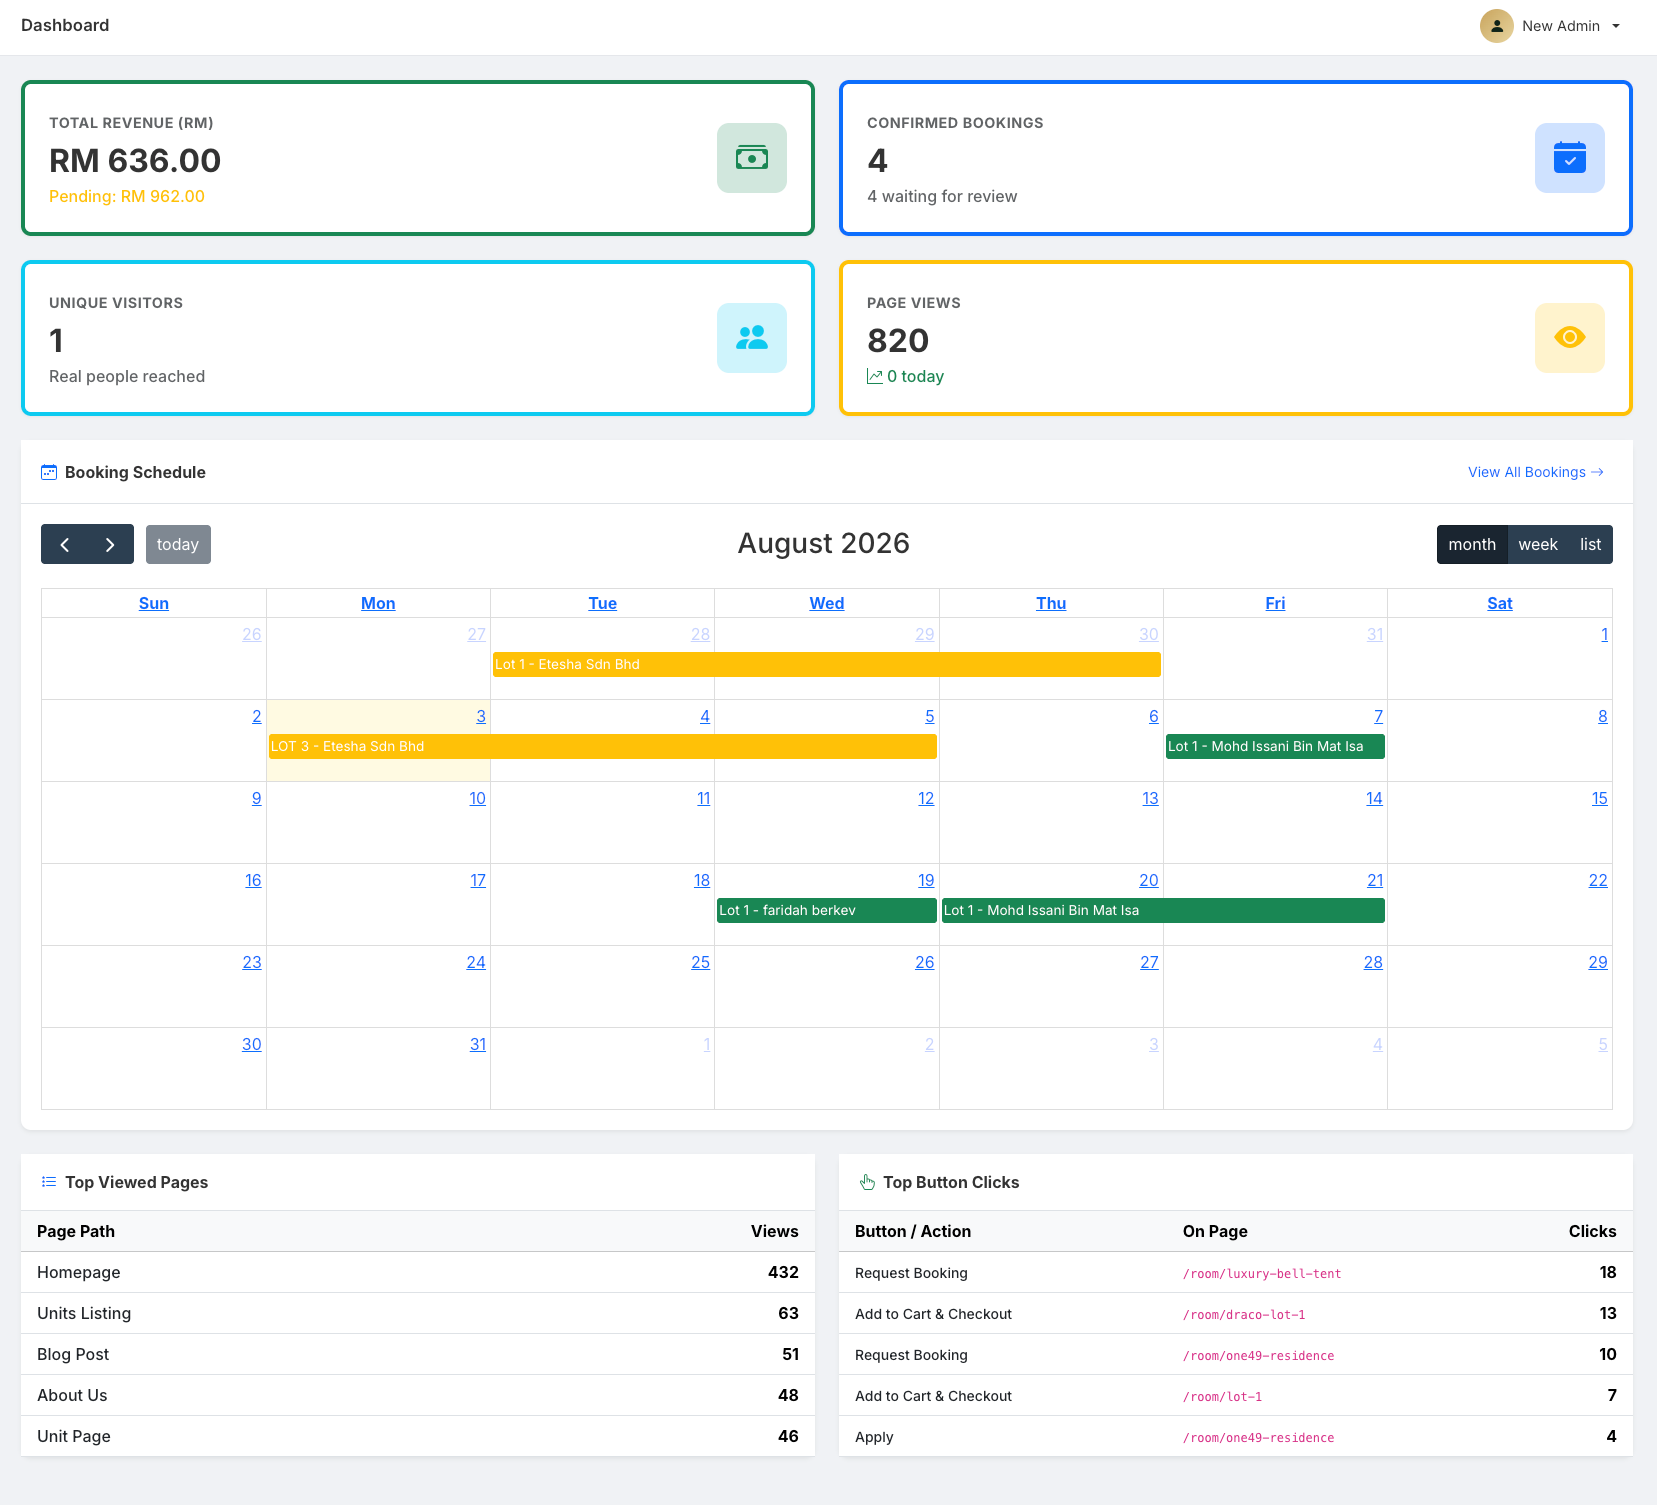1657x1505 pixels.
Task: Switch calendar to month view
Action: (x=1472, y=544)
